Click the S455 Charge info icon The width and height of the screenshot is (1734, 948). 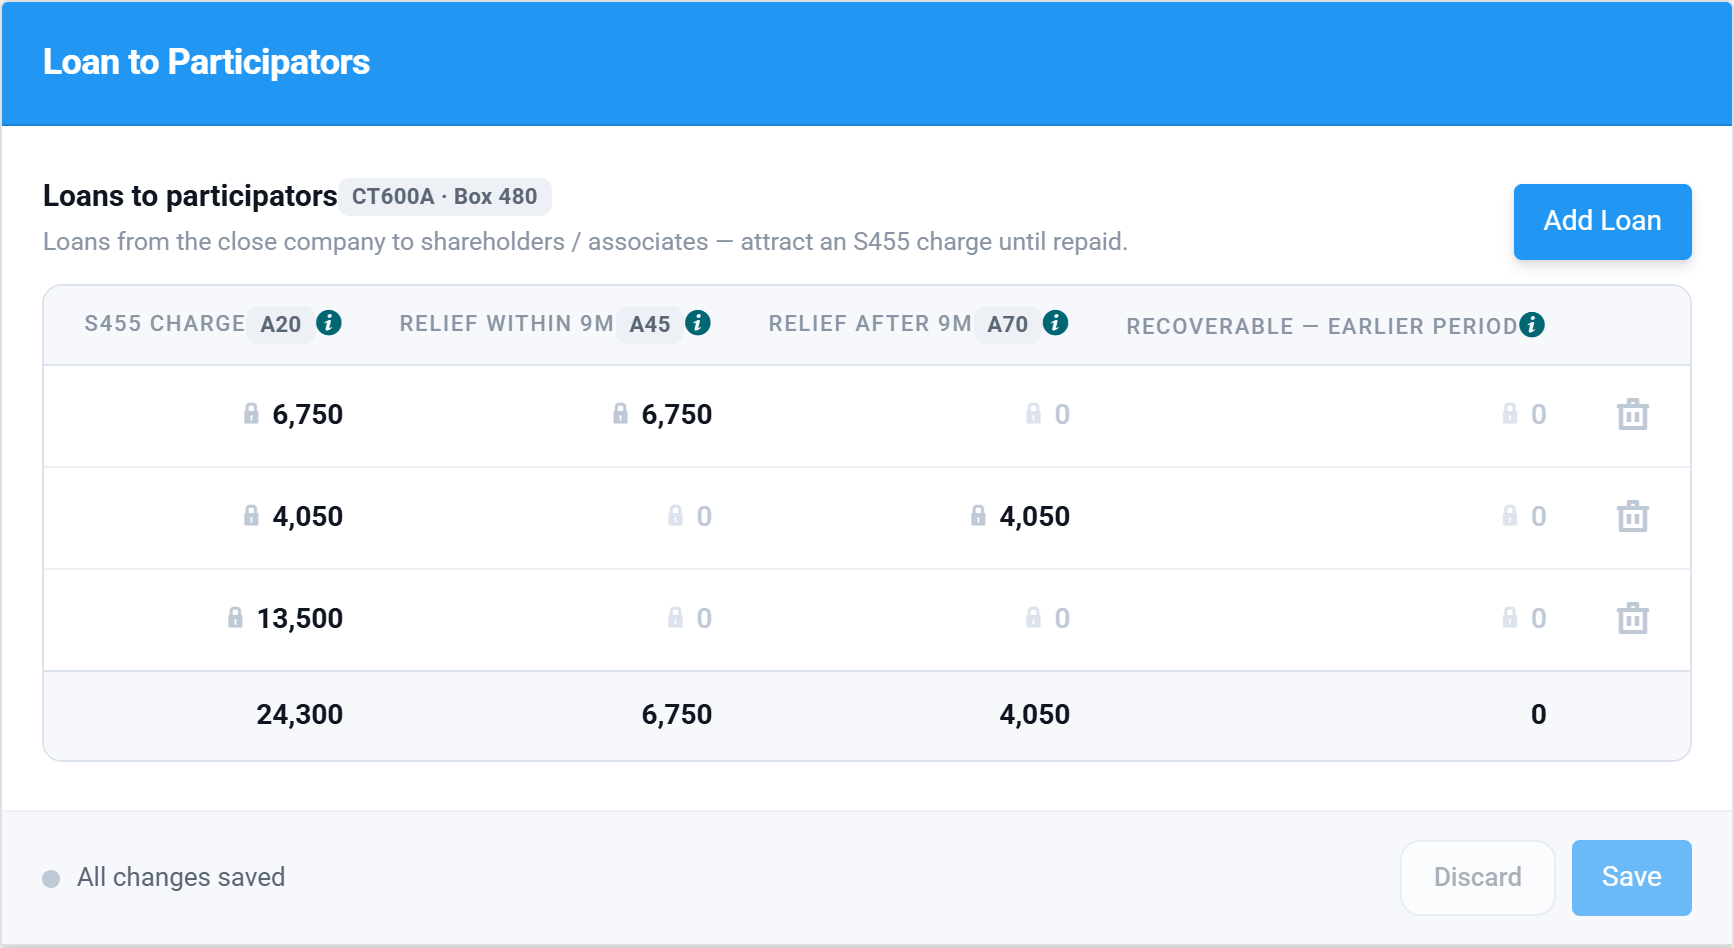329,323
